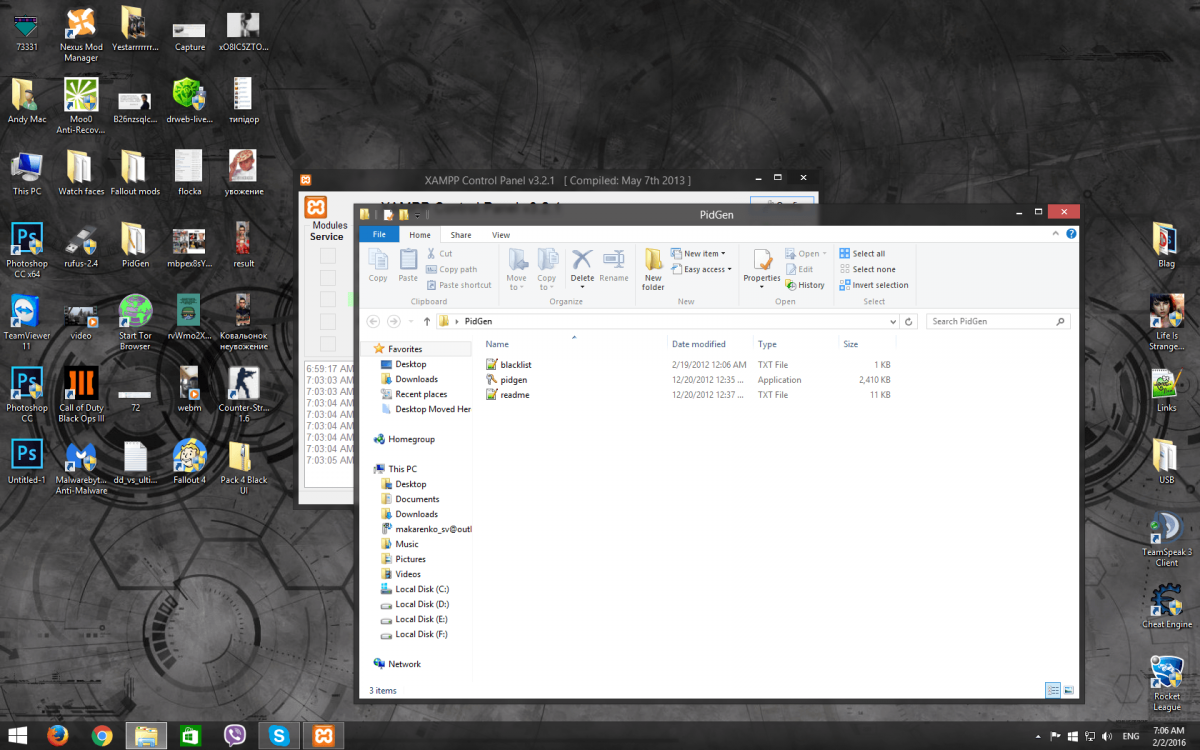The image size is (1200, 750).
Task: Expand the Easy access dropdown
Action: click(707, 269)
